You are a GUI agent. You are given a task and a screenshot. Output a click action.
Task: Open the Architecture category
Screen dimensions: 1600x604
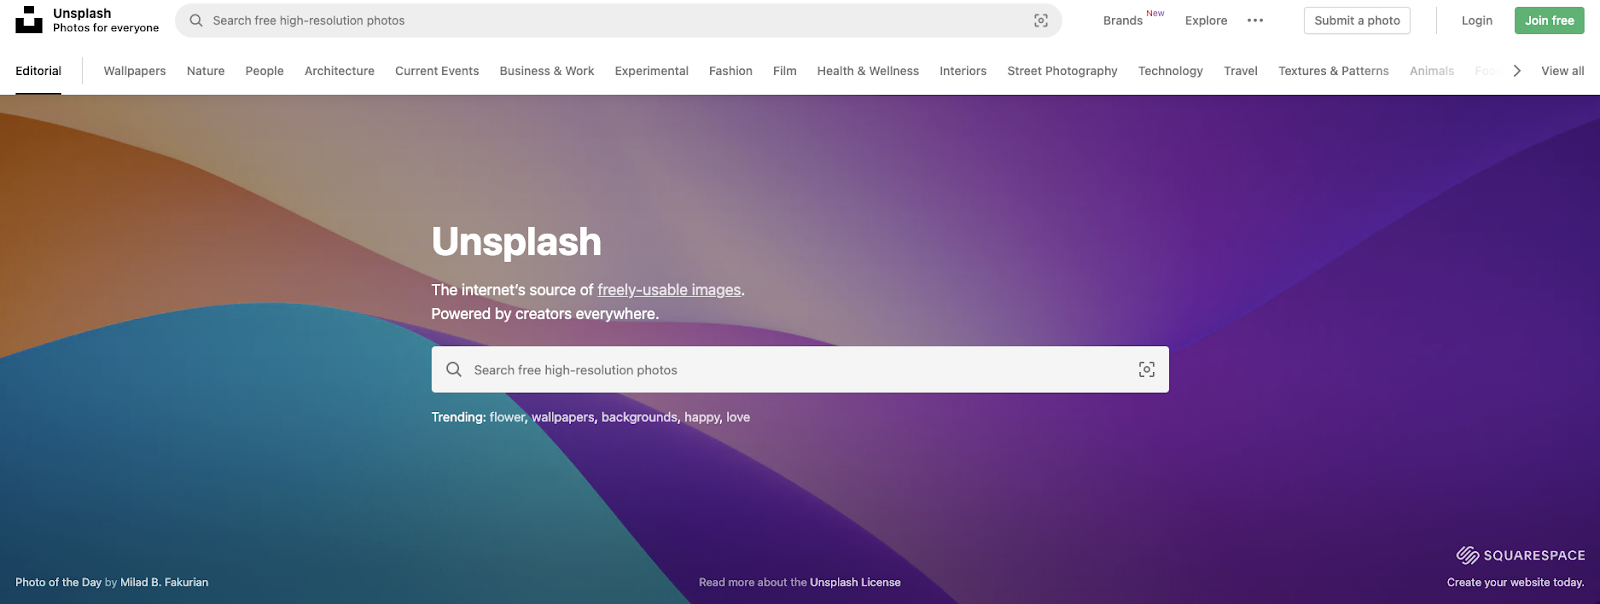click(x=340, y=71)
